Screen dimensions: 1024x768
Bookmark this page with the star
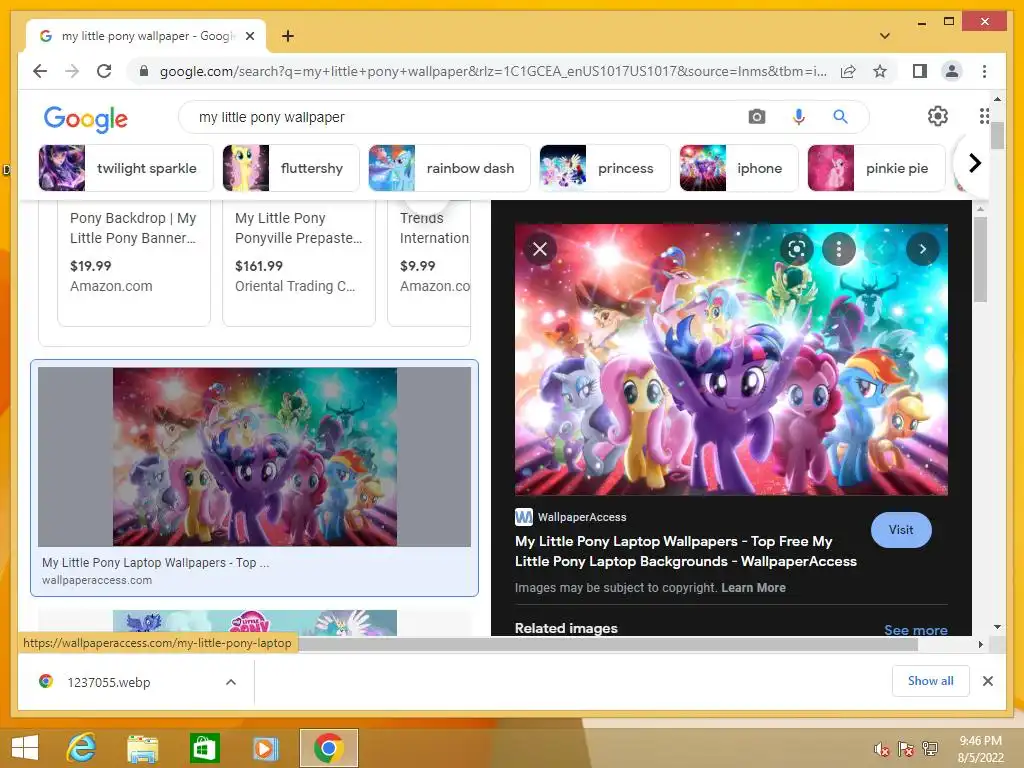[880, 71]
